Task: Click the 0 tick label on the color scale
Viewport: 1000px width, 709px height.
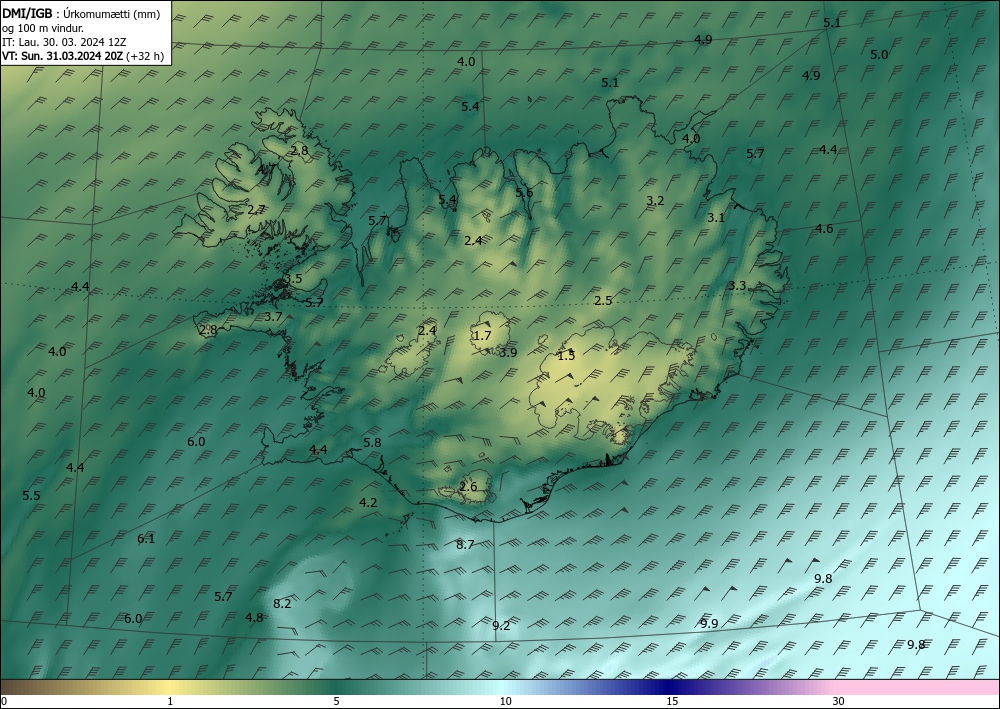Action: (4, 702)
